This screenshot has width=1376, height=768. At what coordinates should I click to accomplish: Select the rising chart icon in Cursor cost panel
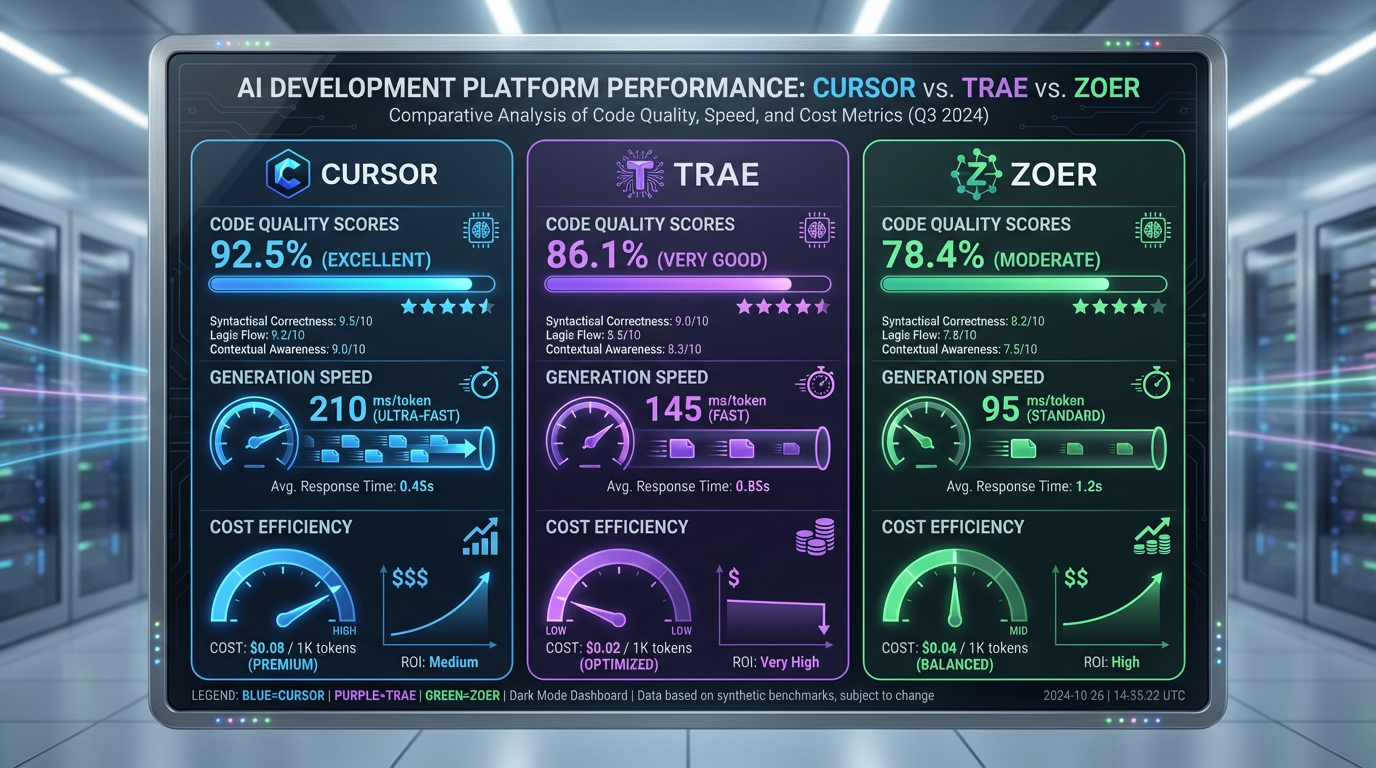click(481, 537)
